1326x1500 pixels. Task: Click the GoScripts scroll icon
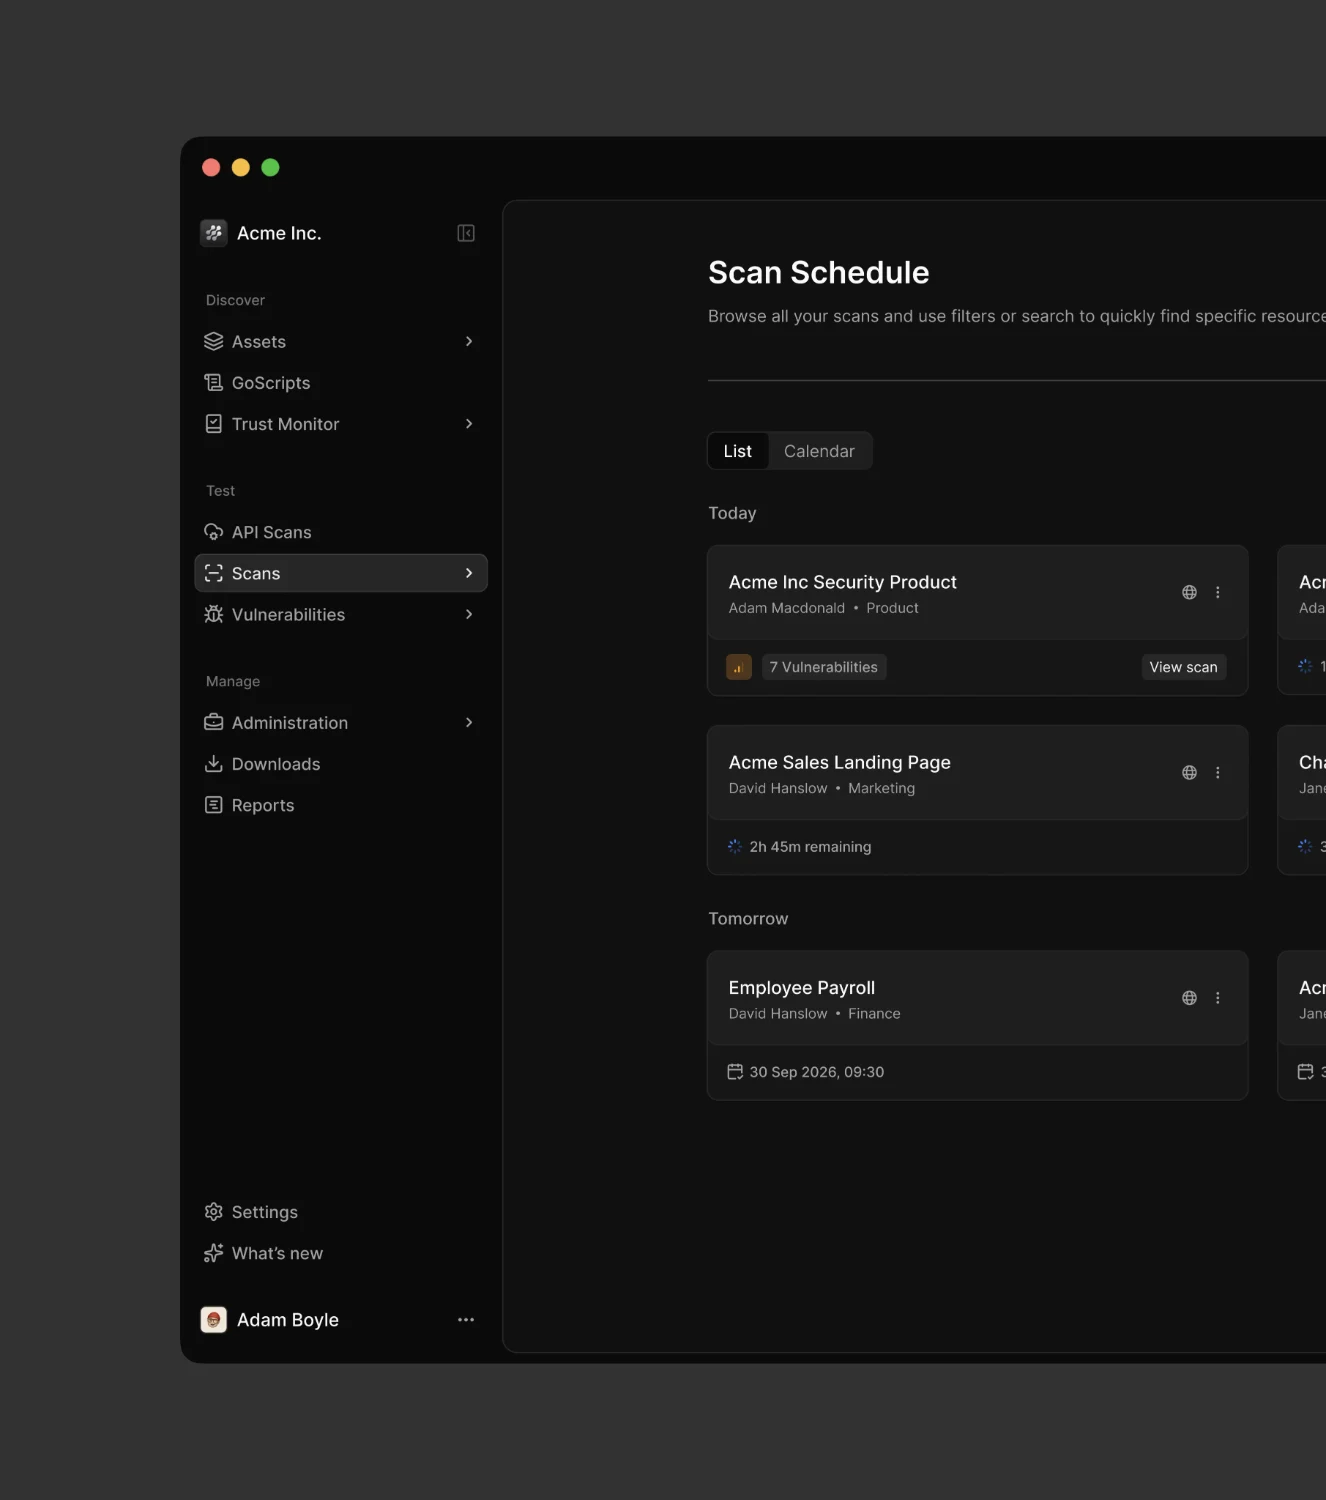[x=214, y=383]
